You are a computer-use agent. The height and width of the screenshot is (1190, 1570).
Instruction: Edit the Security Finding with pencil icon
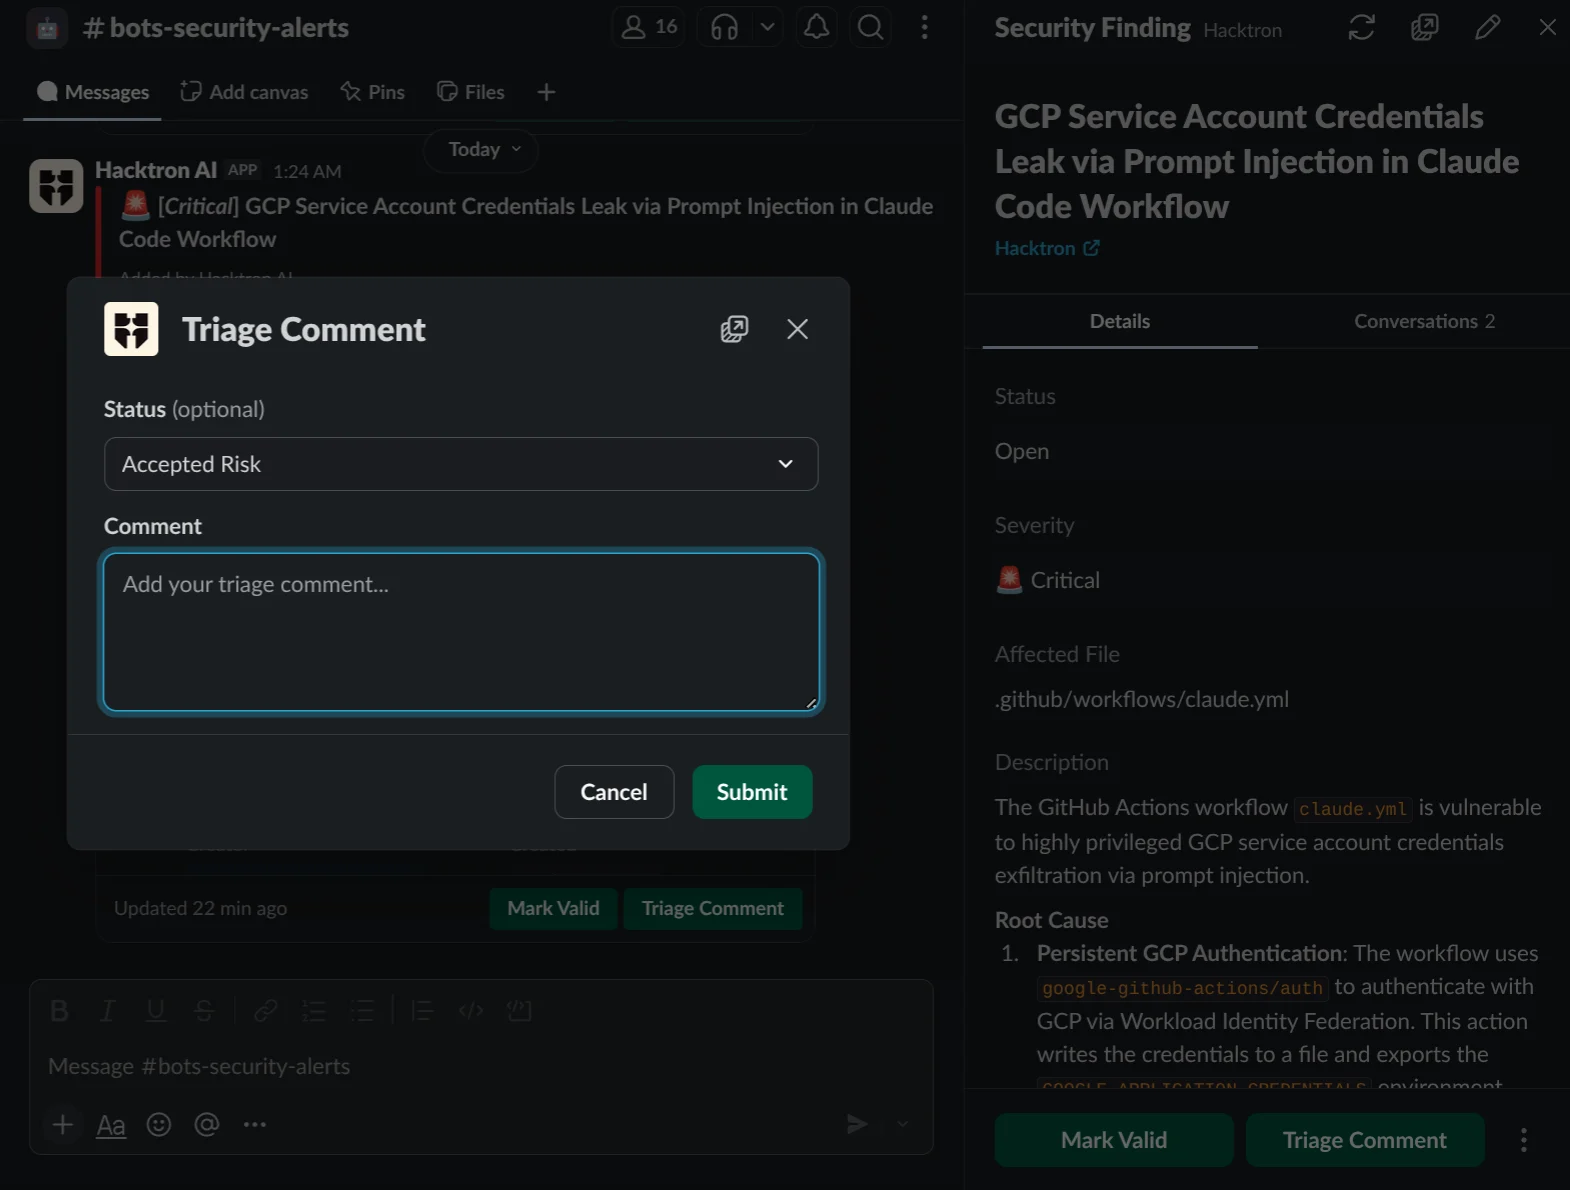pyautogui.click(x=1487, y=27)
